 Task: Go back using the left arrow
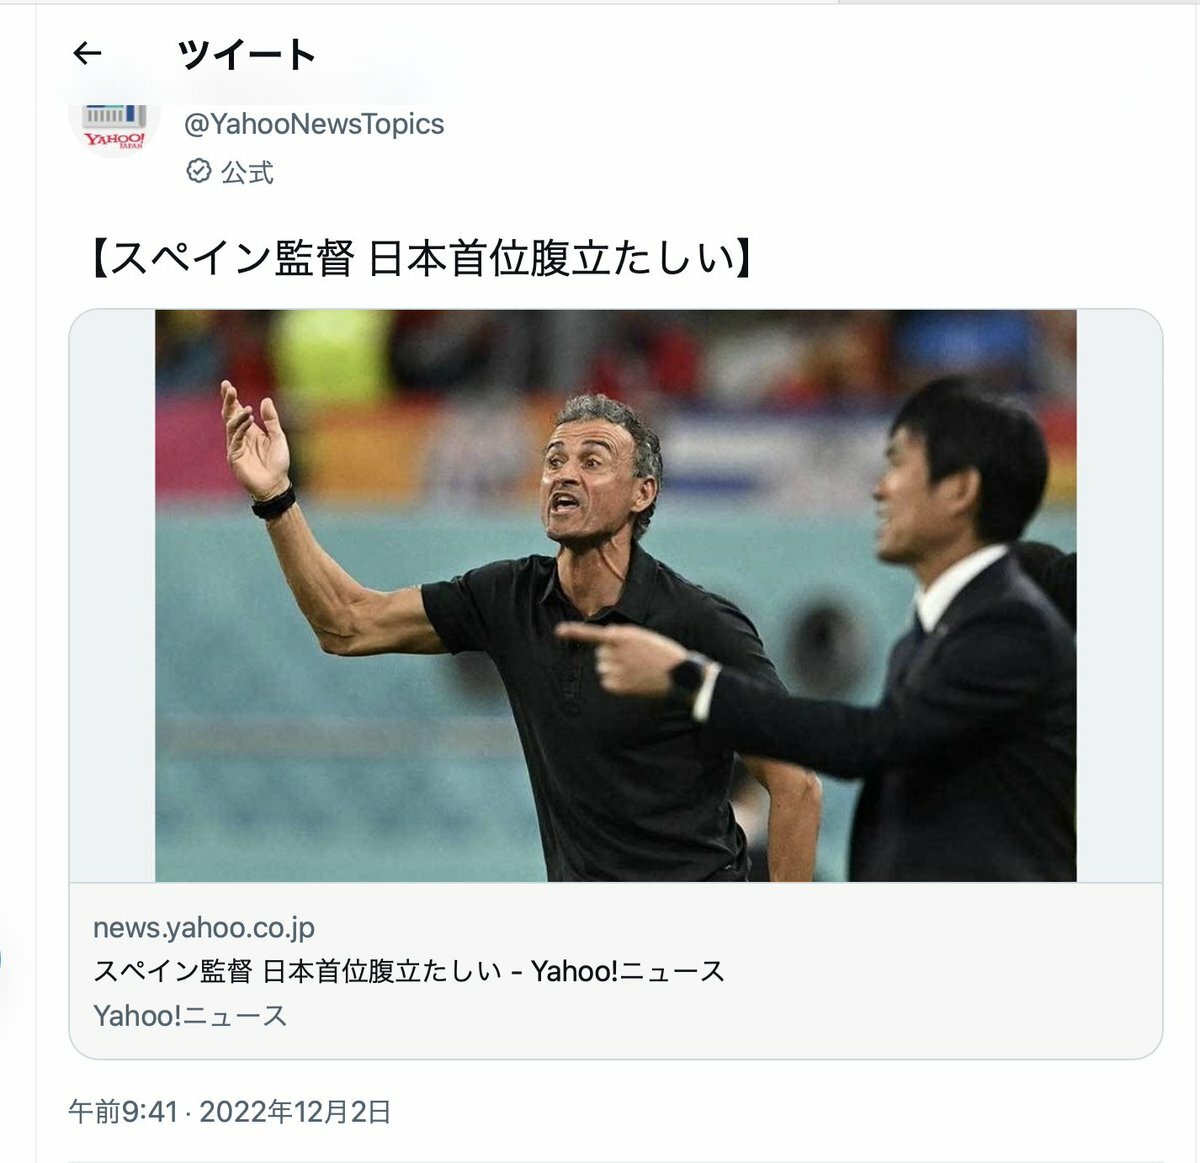pyautogui.click(x=88, y=53)
